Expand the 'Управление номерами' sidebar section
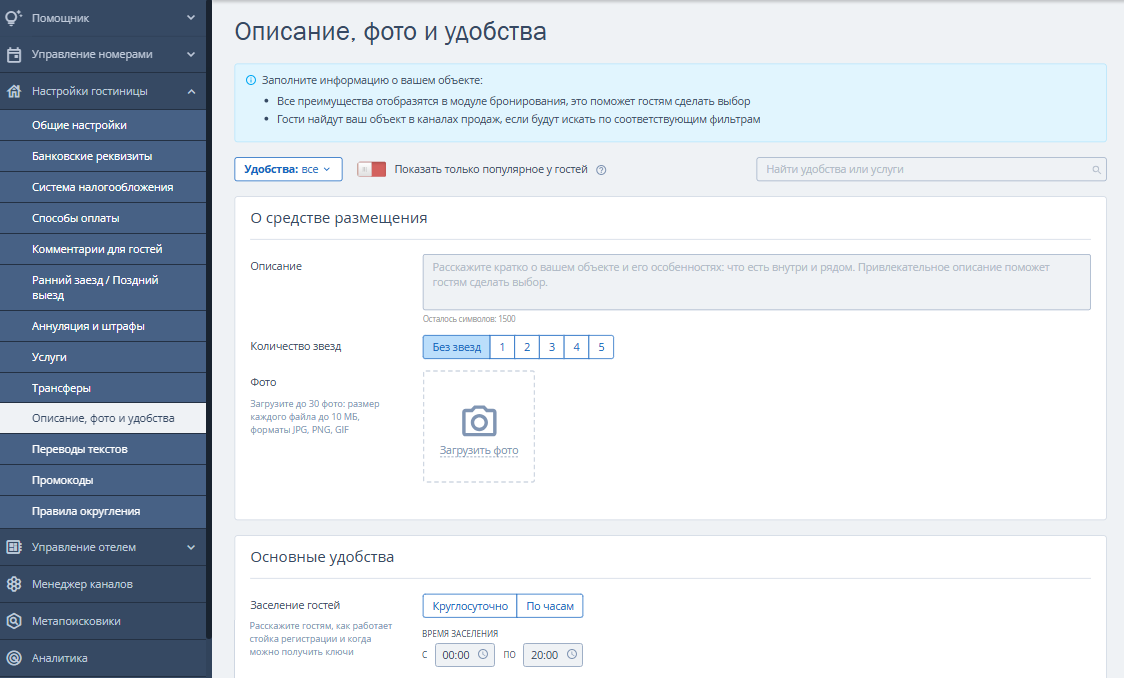This screenshot has width=1124, height=678. click(x=191, y=54)
